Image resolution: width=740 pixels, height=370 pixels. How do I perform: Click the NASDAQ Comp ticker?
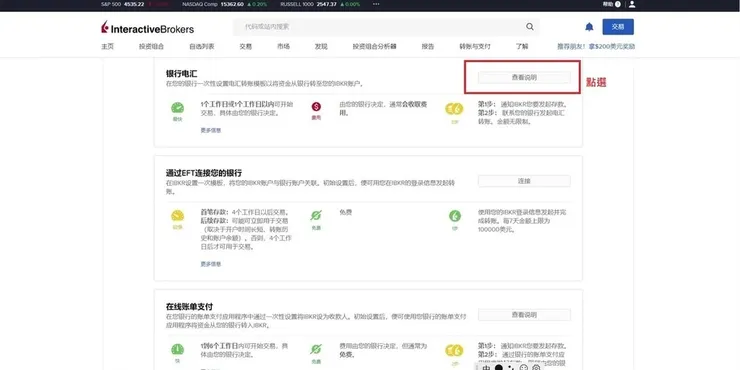point(224,4)
